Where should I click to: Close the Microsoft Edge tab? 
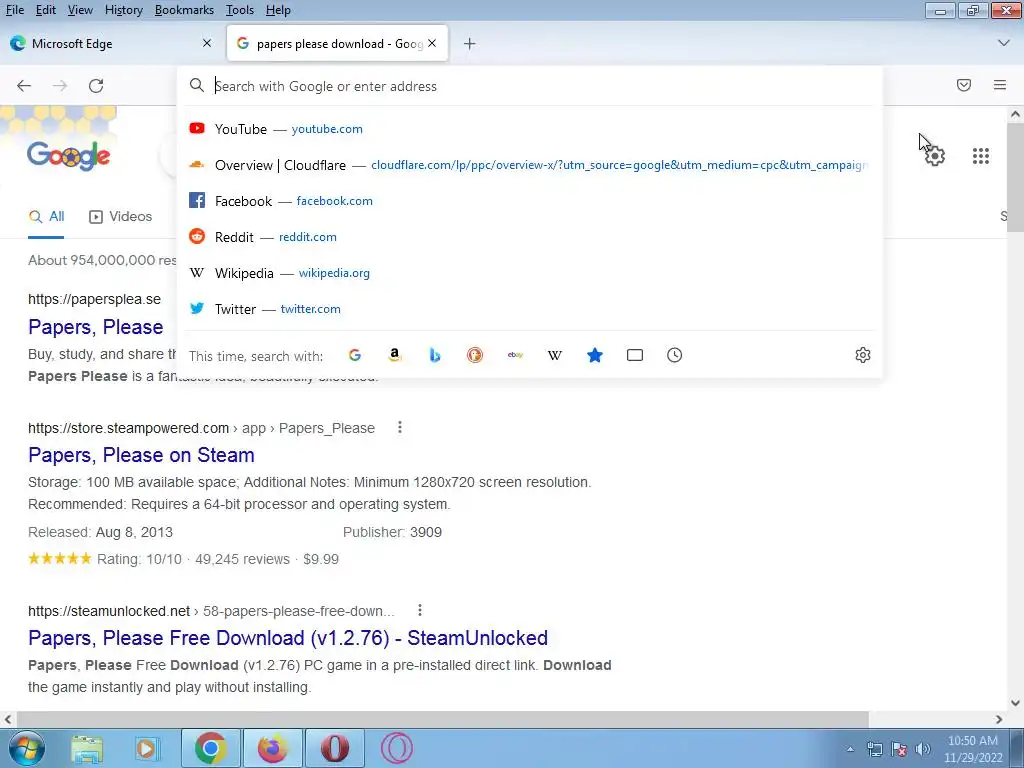(207, 43)
